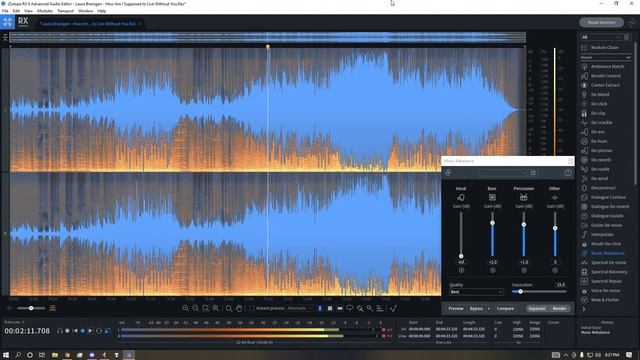Open Music Rebalance help question icon
640x360 pixels.
pyautogui.click(x=568, y=173)
